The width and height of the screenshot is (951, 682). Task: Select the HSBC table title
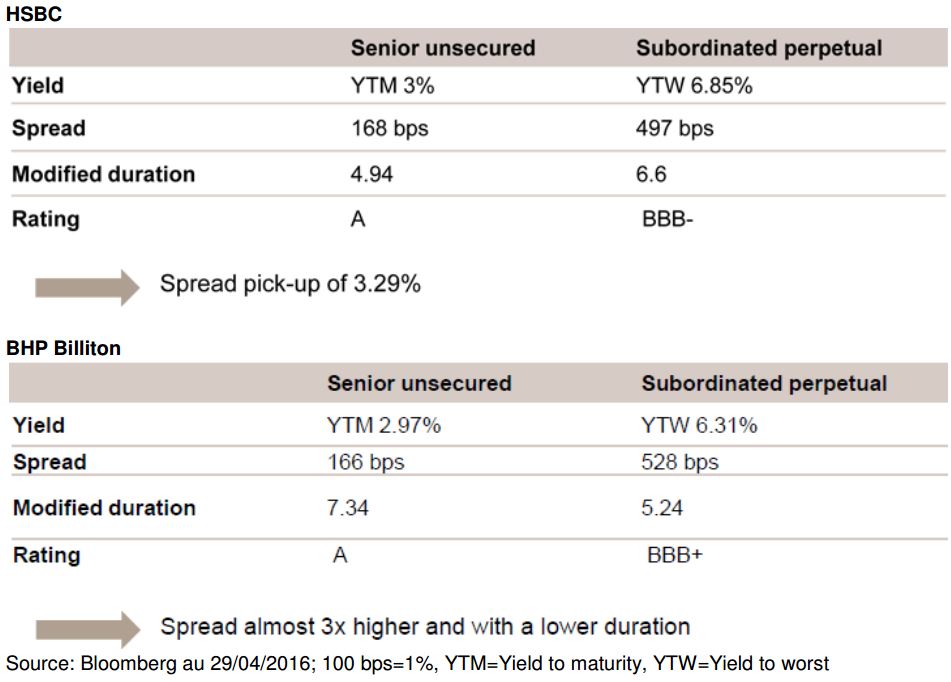[34, 13]
